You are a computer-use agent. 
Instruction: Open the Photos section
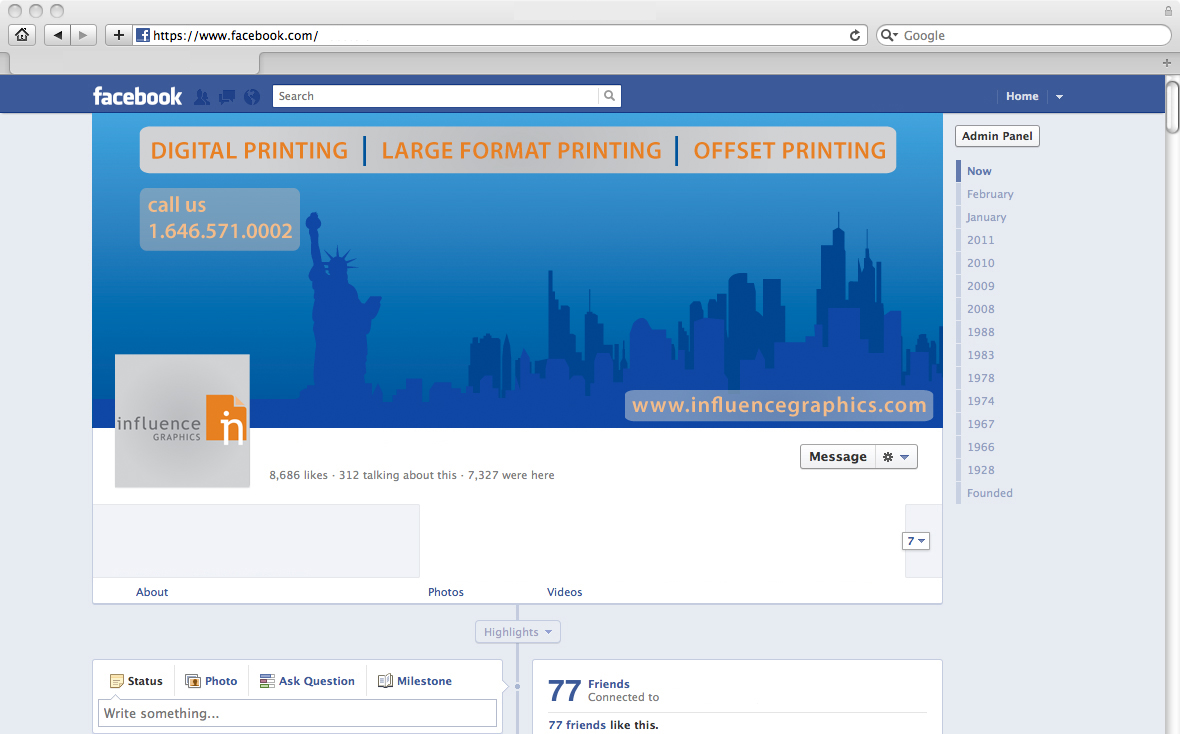[x=446, y=592]
